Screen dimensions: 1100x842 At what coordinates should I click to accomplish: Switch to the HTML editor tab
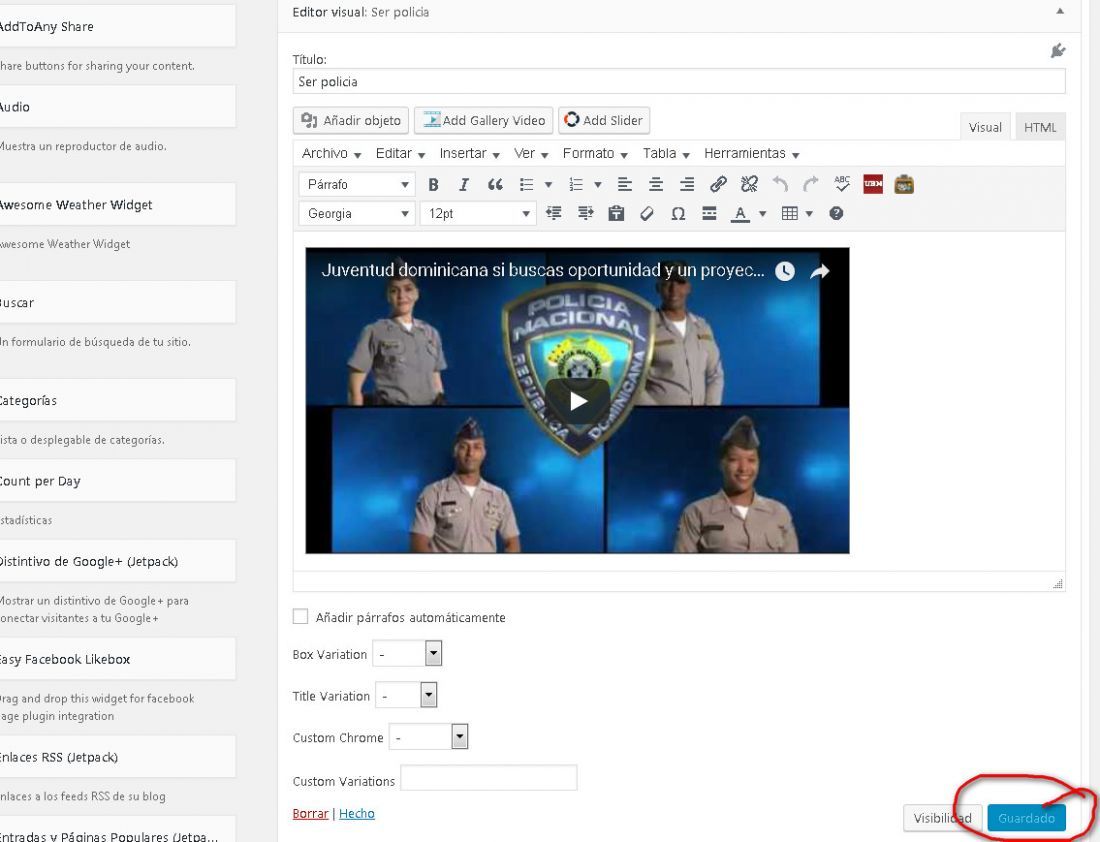click(1040, 127)
